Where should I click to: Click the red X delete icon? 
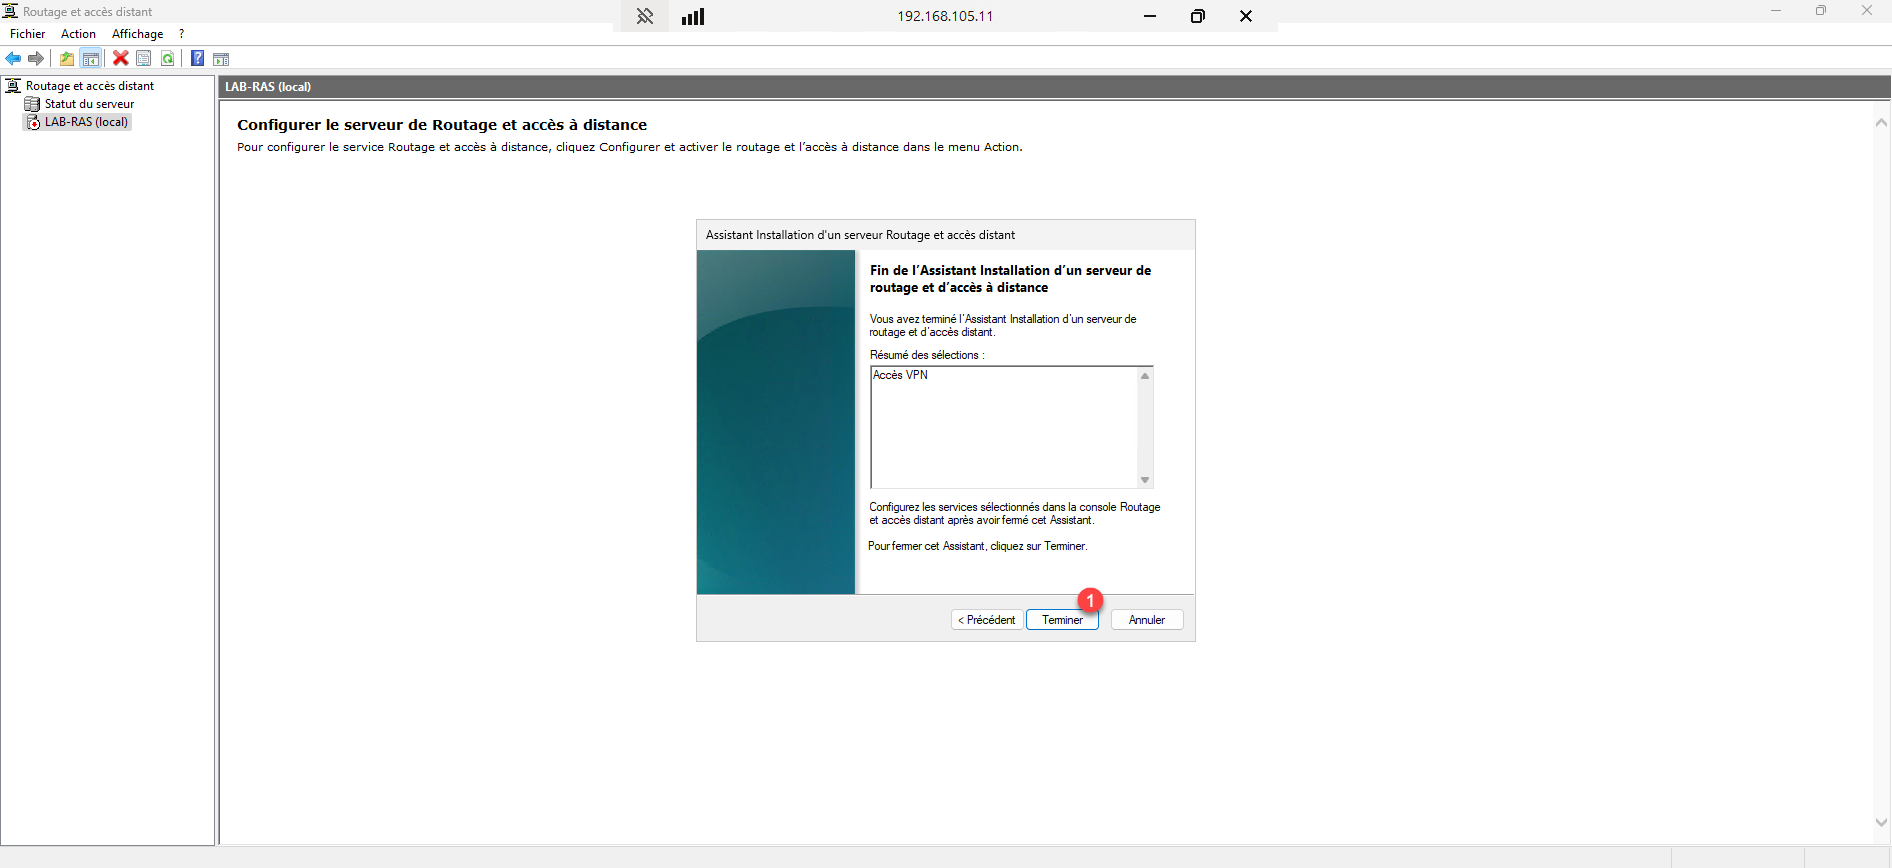[121, 59]
